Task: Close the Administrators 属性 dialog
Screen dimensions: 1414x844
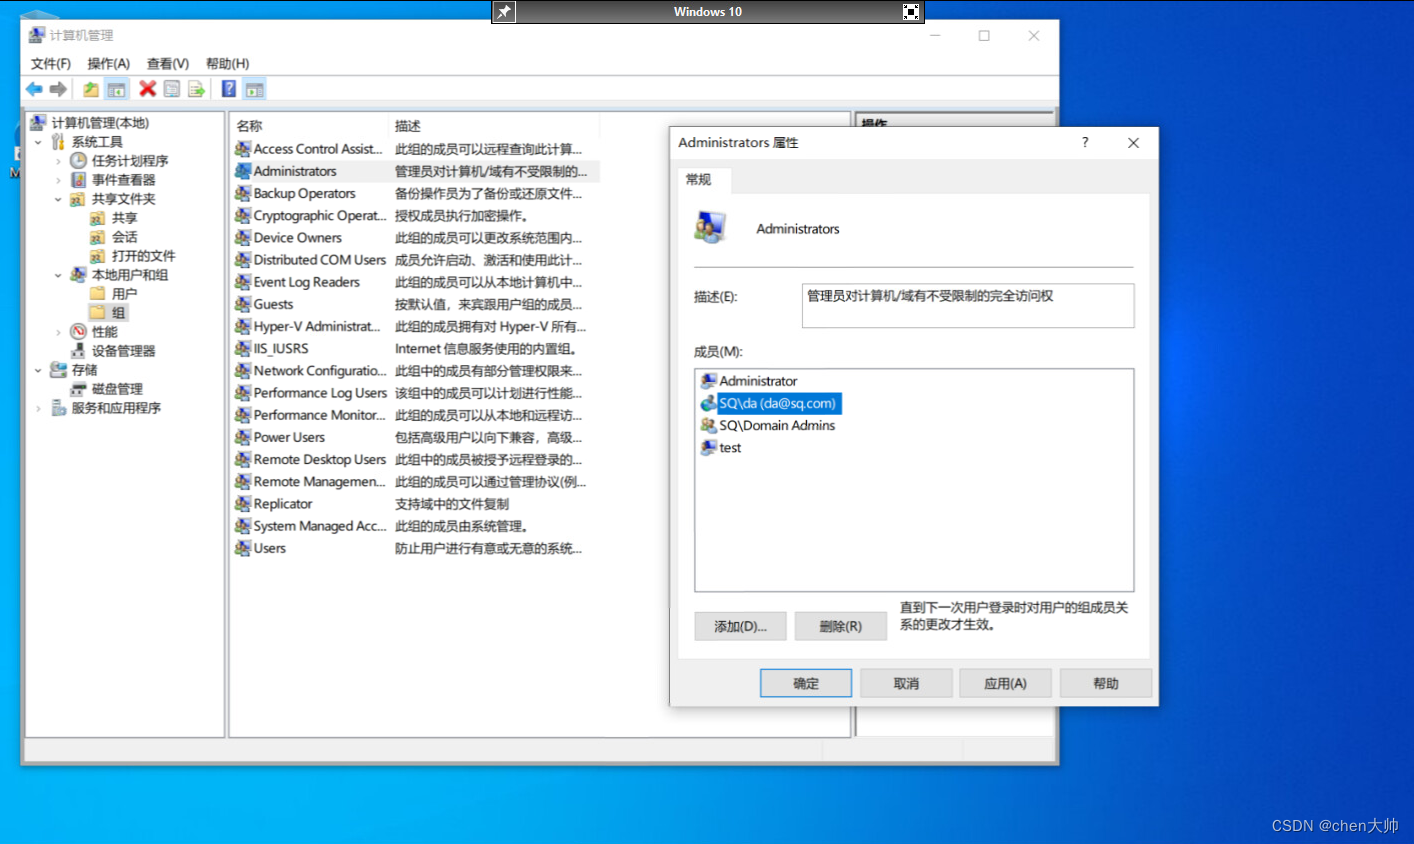Action: 1133,143
